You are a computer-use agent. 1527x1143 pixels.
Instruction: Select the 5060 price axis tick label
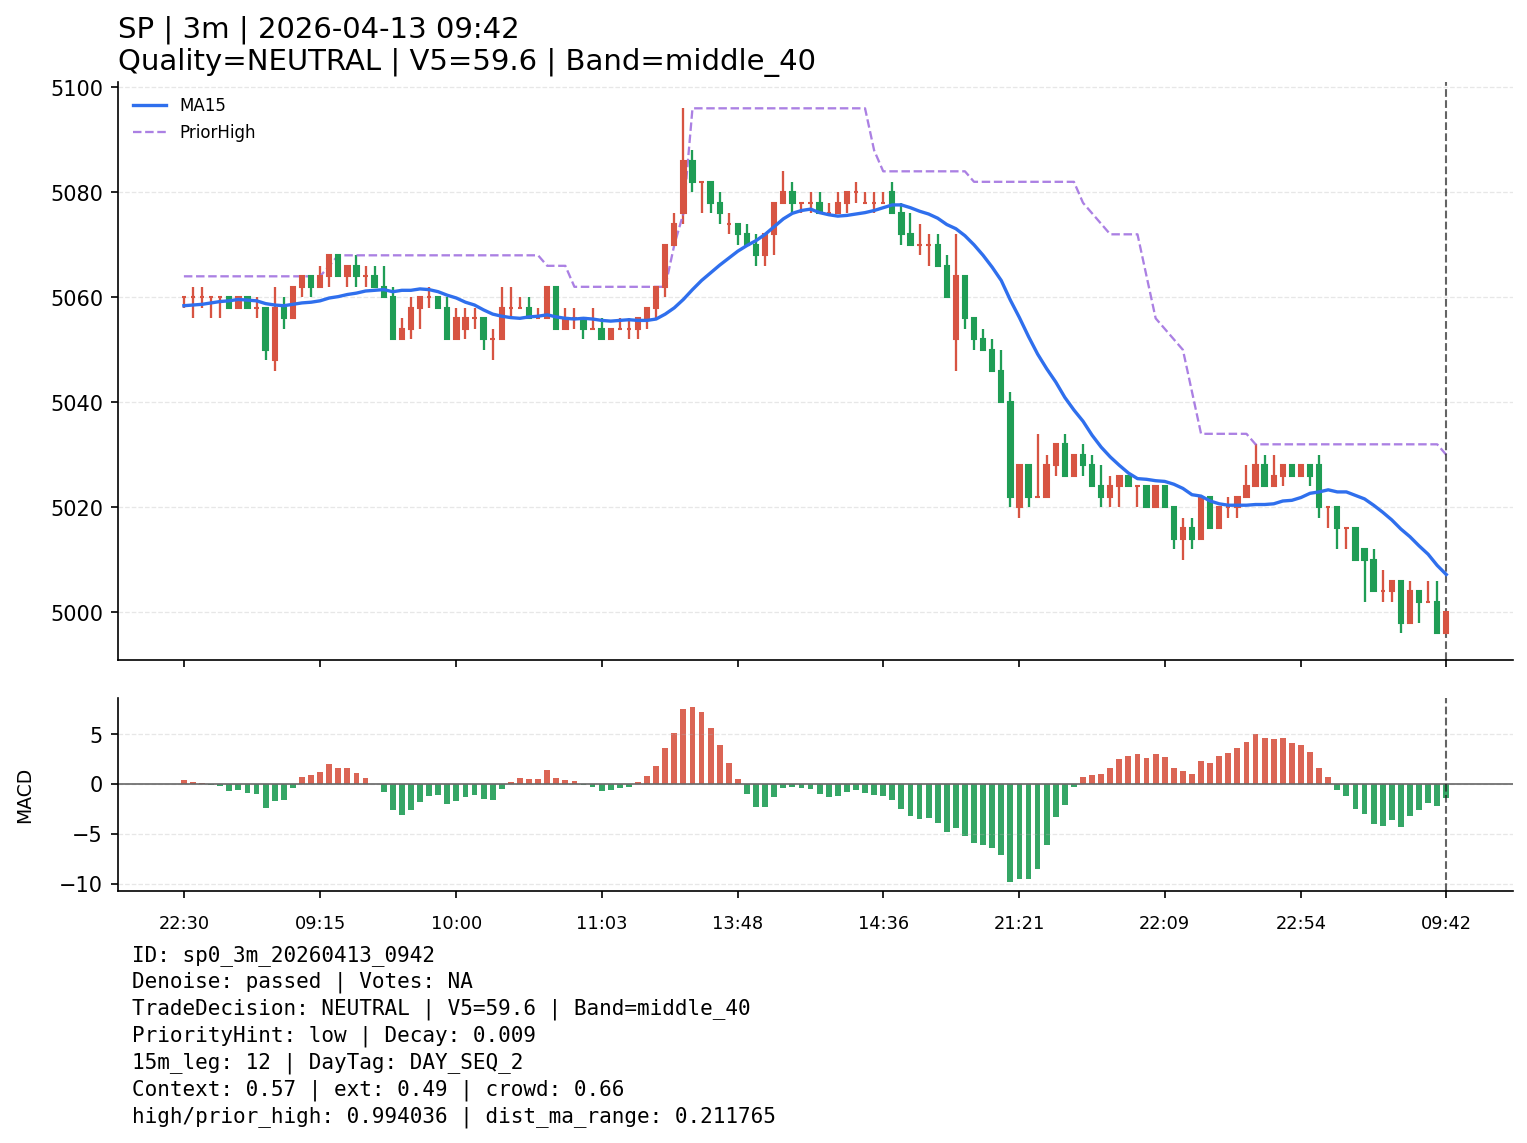pyautogui.click(x=76, y=298)
